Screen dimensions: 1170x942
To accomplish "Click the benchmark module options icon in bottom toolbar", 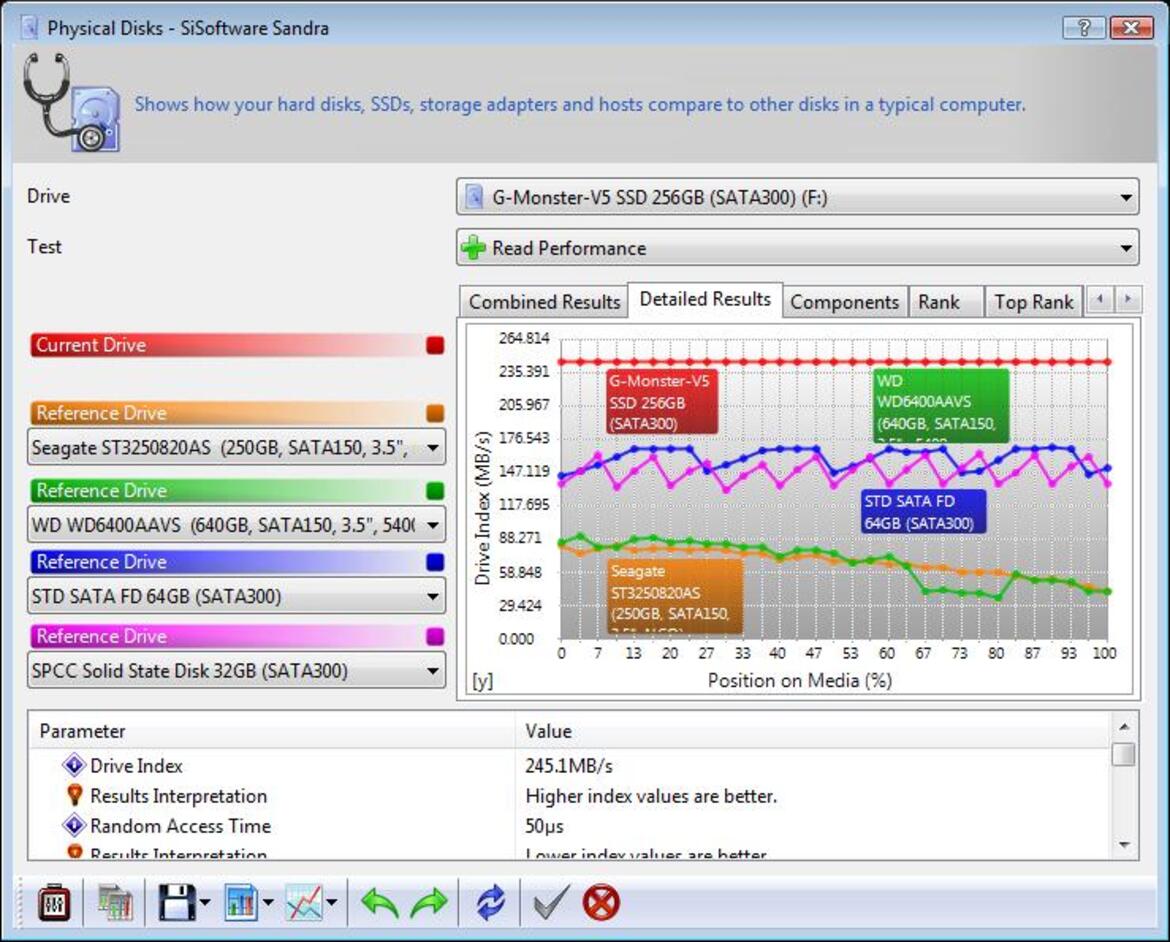I will [x=54, y=903].
